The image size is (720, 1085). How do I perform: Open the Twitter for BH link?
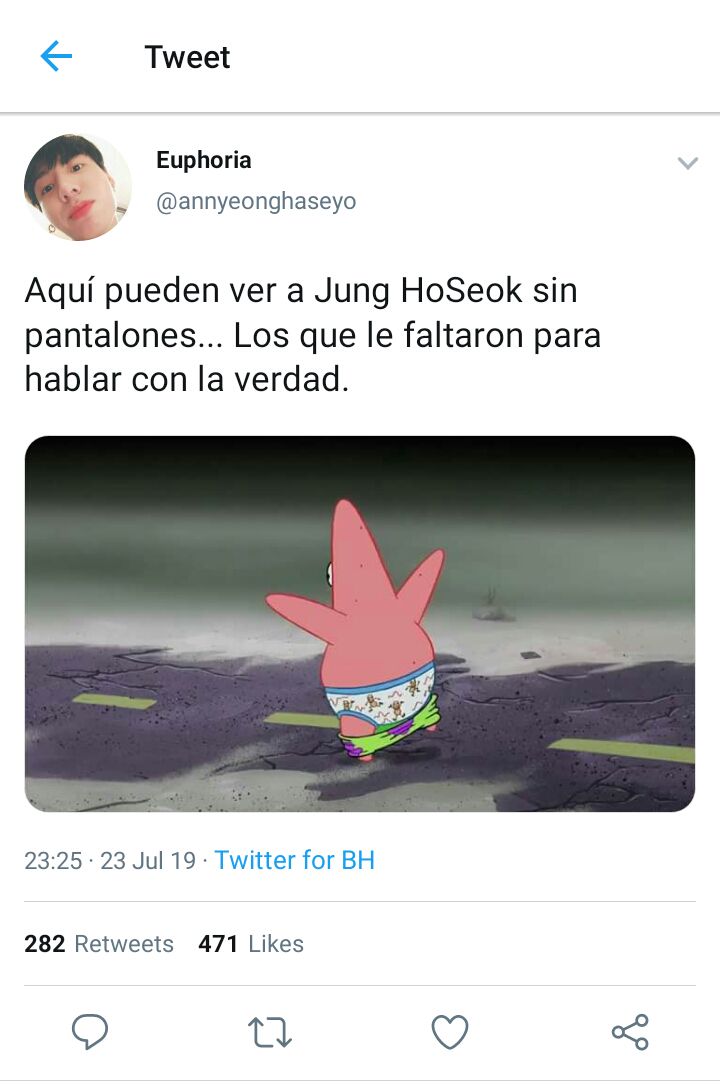295,860
